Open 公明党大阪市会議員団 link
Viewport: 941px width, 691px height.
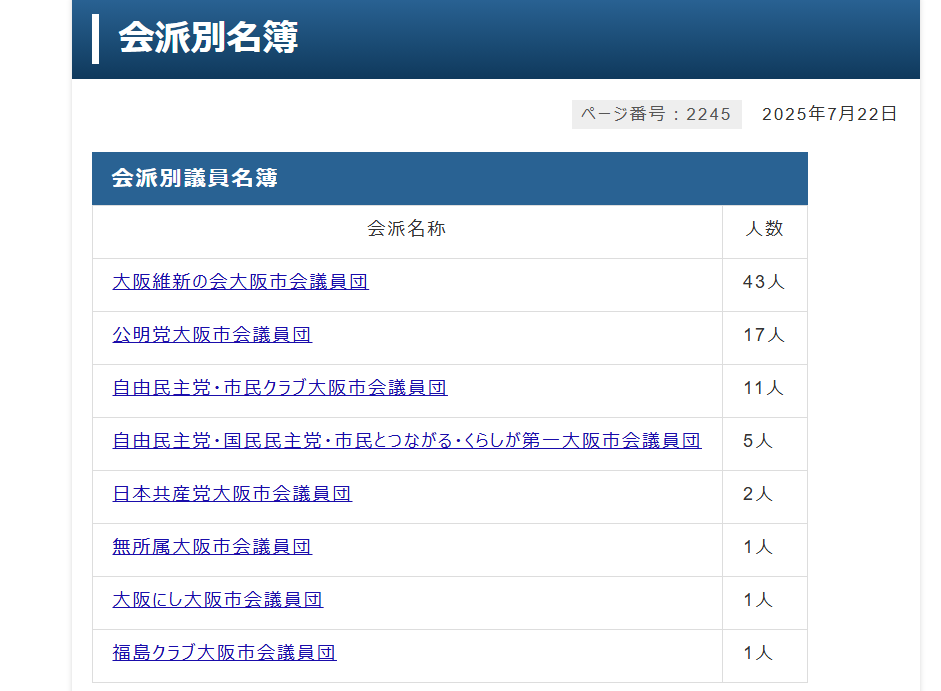click(x=212, y=334)
